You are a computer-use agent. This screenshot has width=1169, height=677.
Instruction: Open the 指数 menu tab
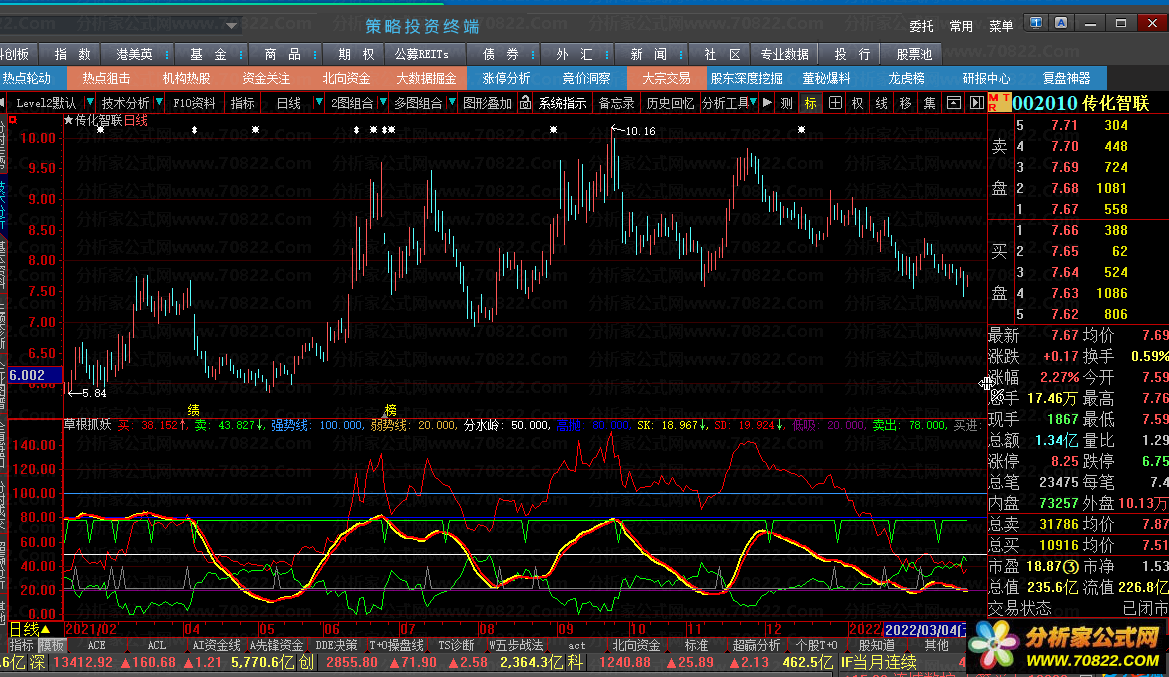[x=73, y=54]
